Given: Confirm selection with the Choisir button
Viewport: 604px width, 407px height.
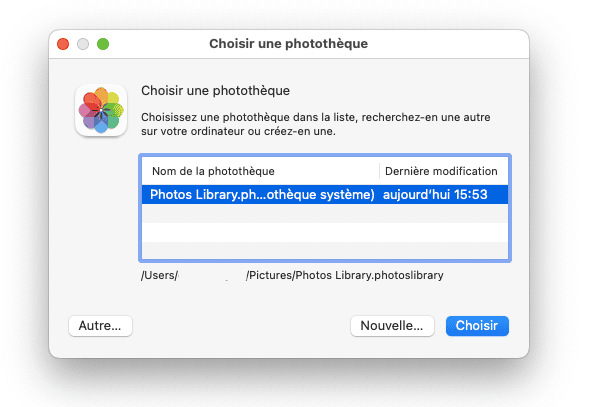Looking at the screenshot, I should point(477,326).
